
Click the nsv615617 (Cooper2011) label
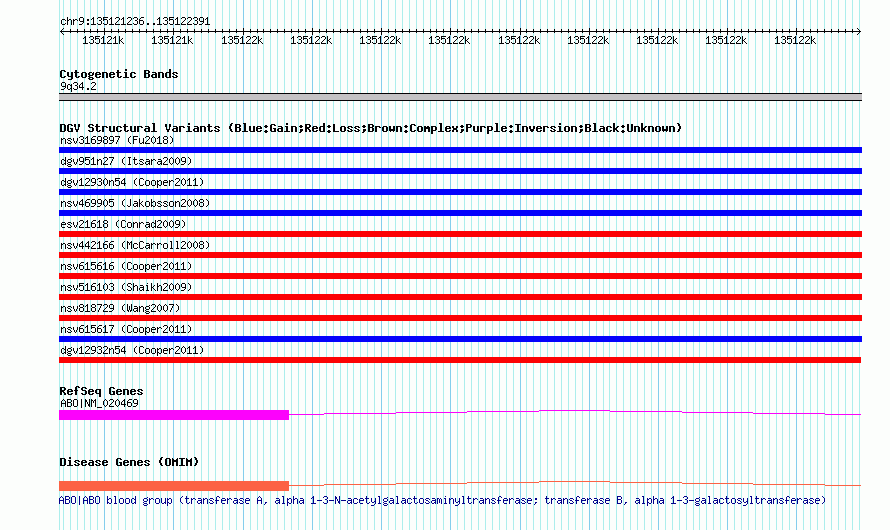[126, 329]
